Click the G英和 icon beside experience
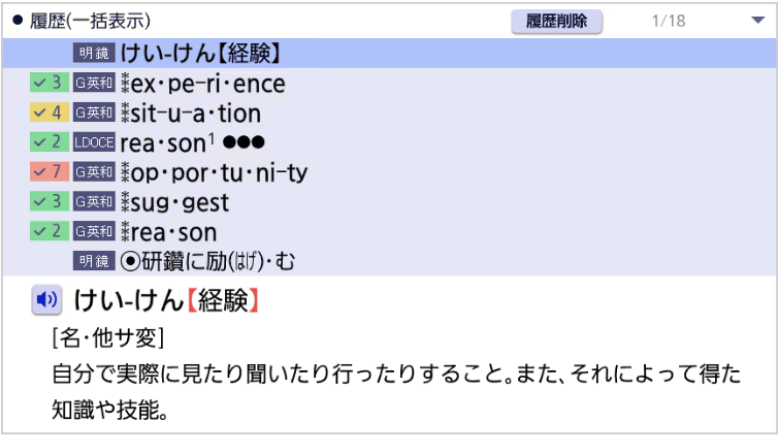This screenshot has height=436, width=780. pos(94,84)
